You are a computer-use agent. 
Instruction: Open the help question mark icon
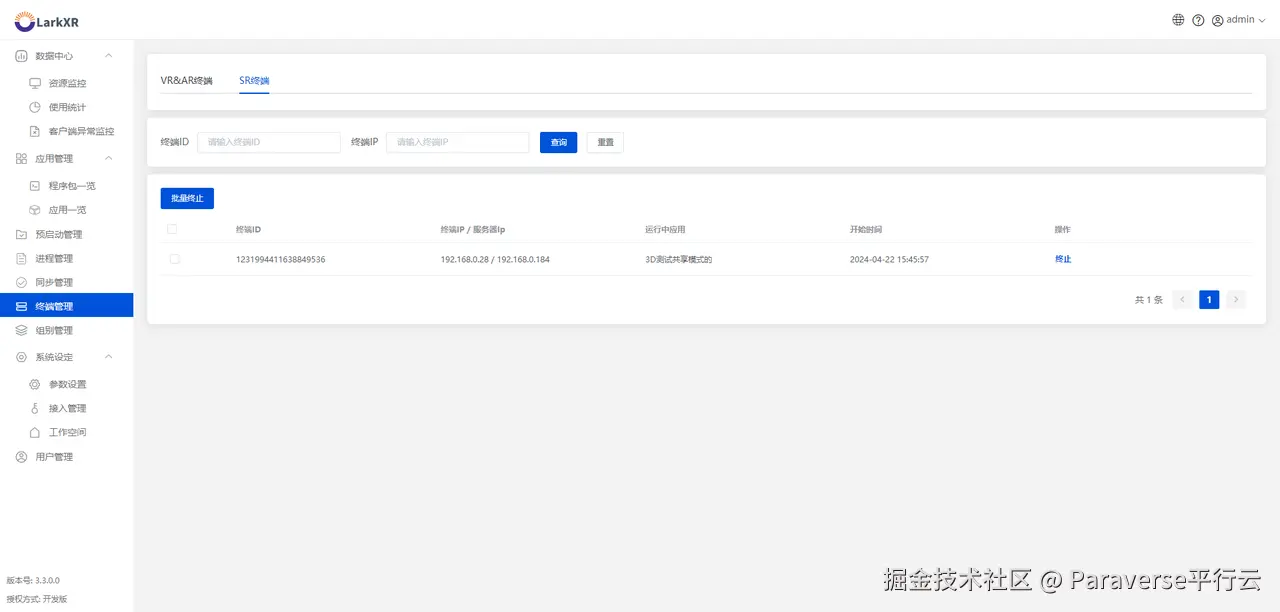(1198, 20)
